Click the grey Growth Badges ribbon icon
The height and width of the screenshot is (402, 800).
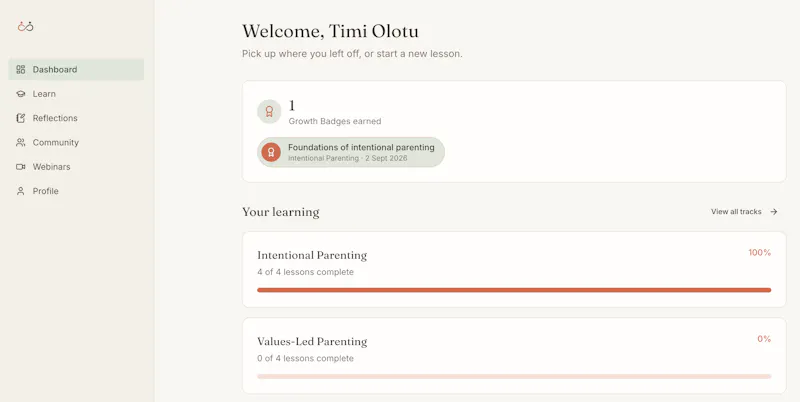[269, 111]
